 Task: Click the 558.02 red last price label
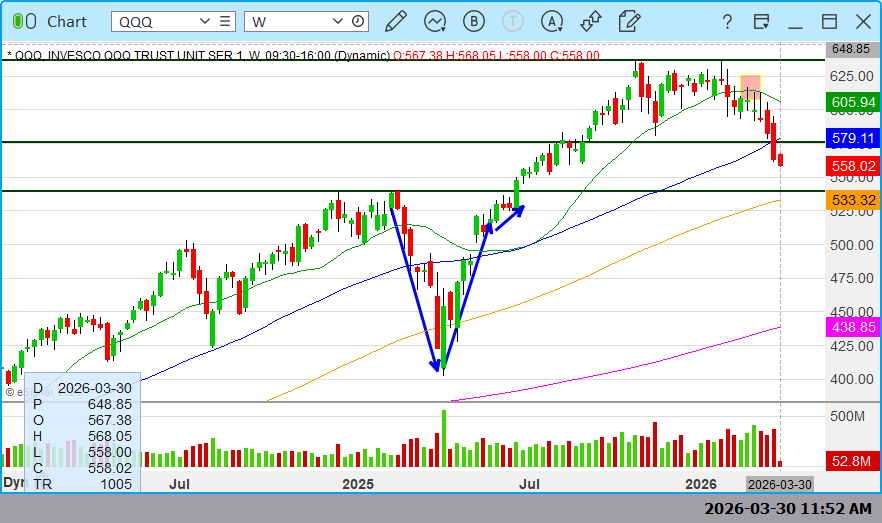[x=853, y=166]
